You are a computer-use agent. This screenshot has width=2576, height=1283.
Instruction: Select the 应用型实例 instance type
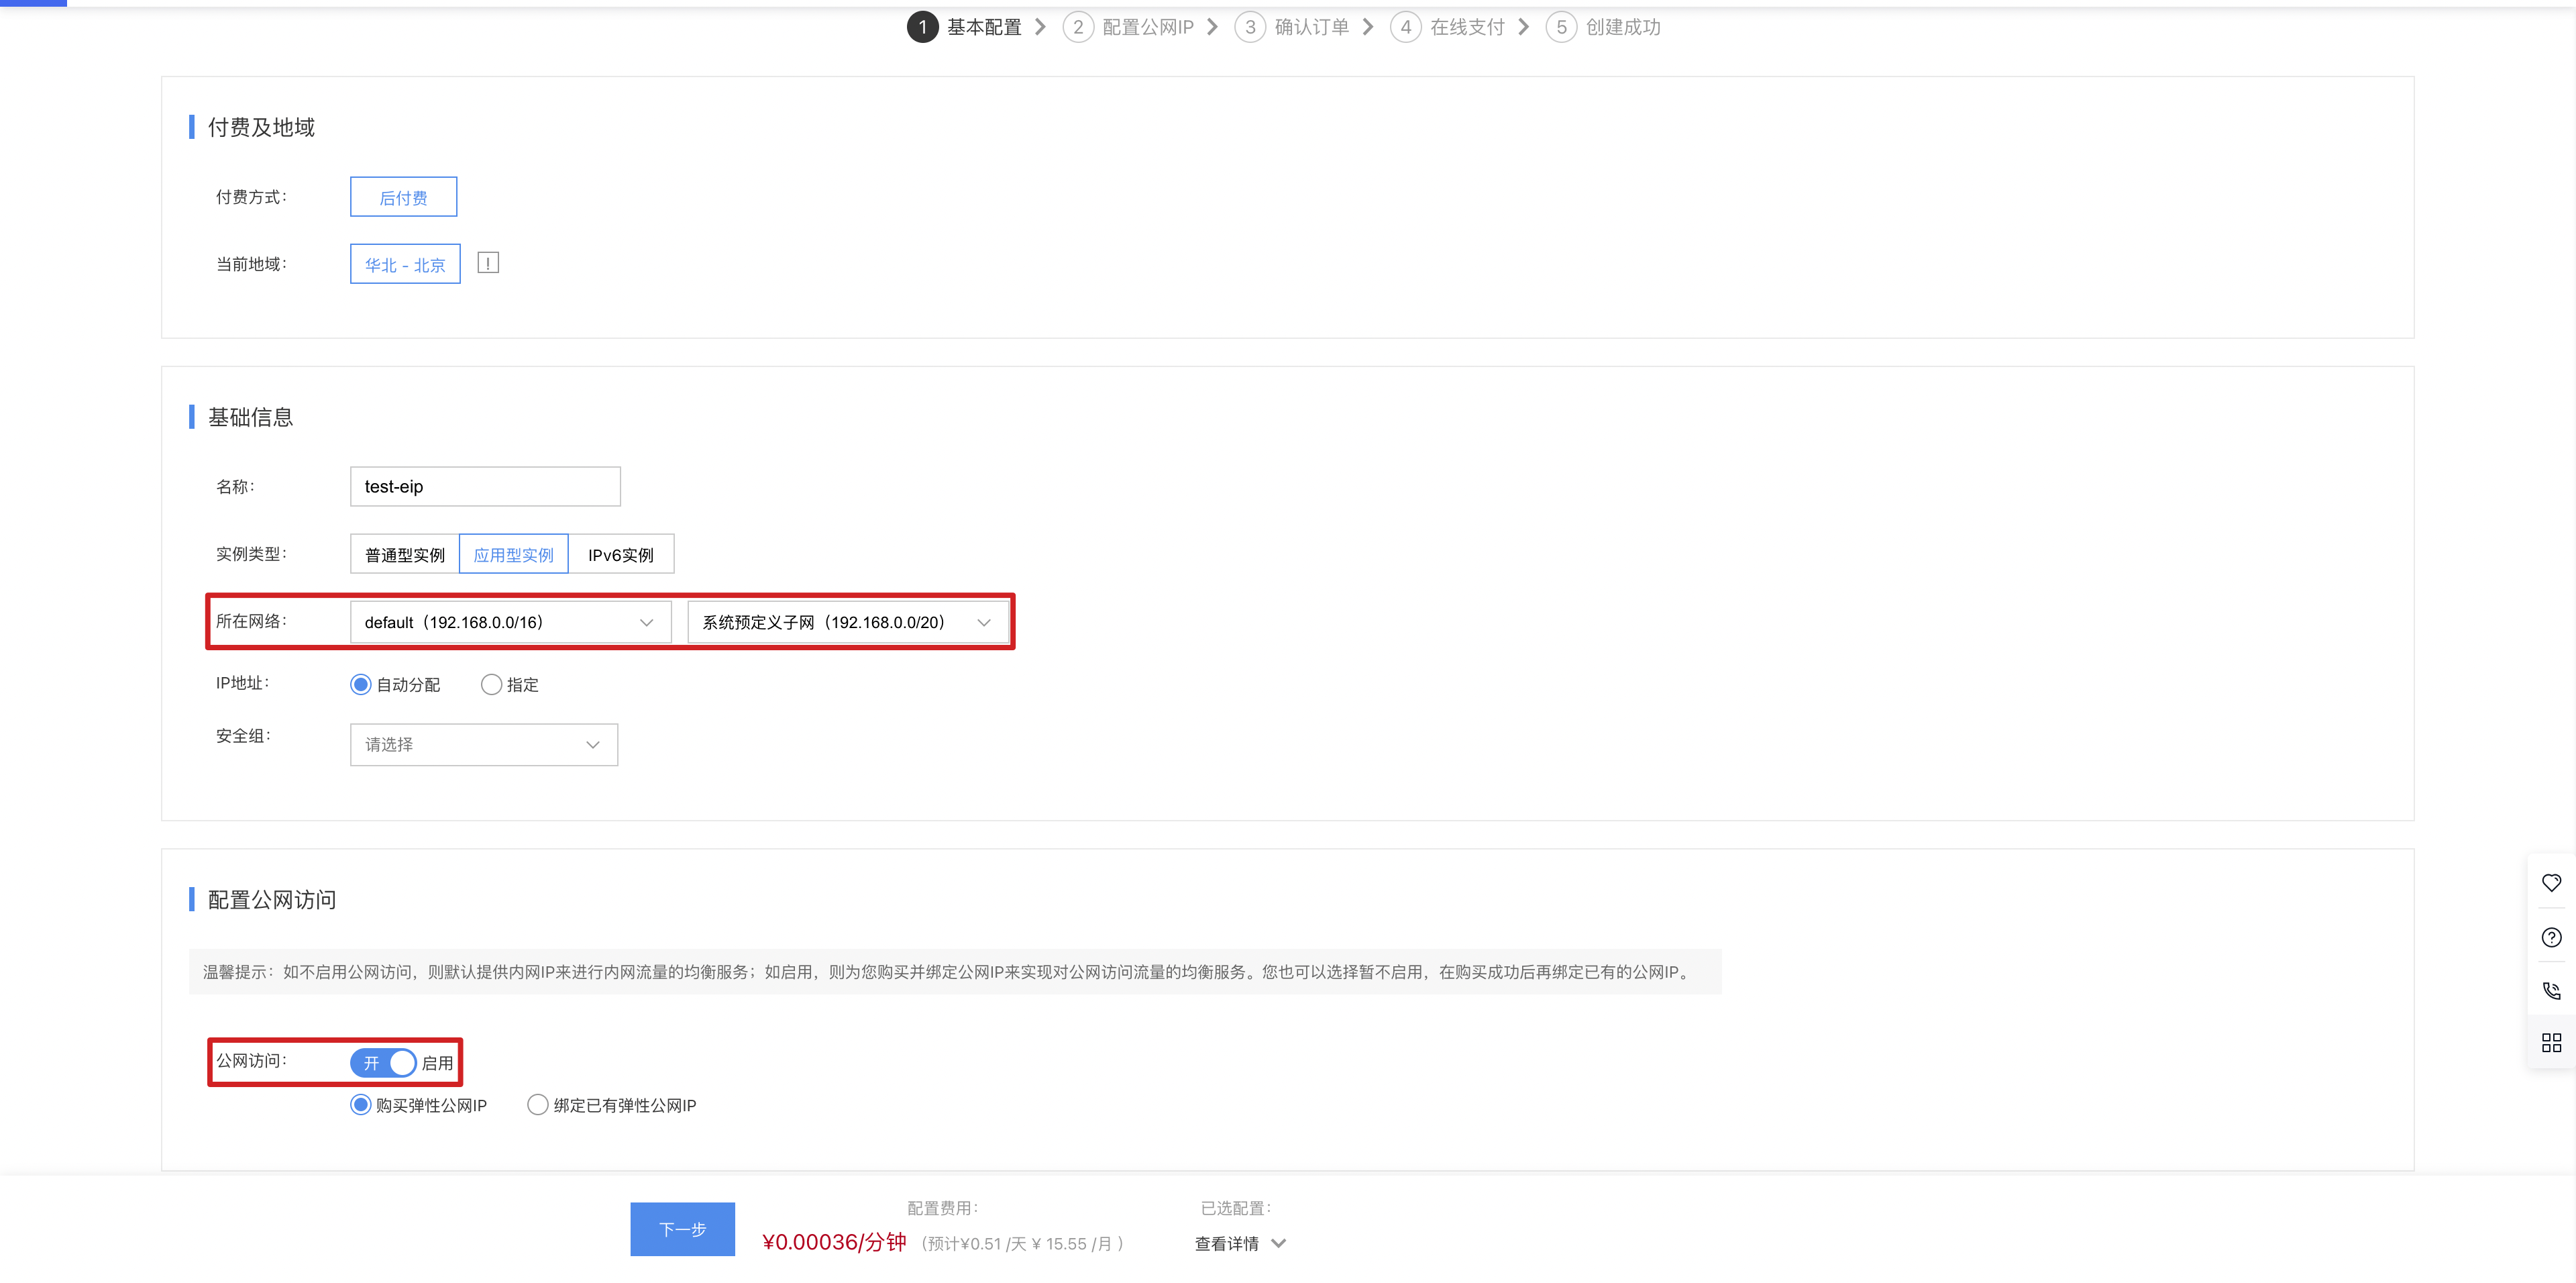[514, 554]
